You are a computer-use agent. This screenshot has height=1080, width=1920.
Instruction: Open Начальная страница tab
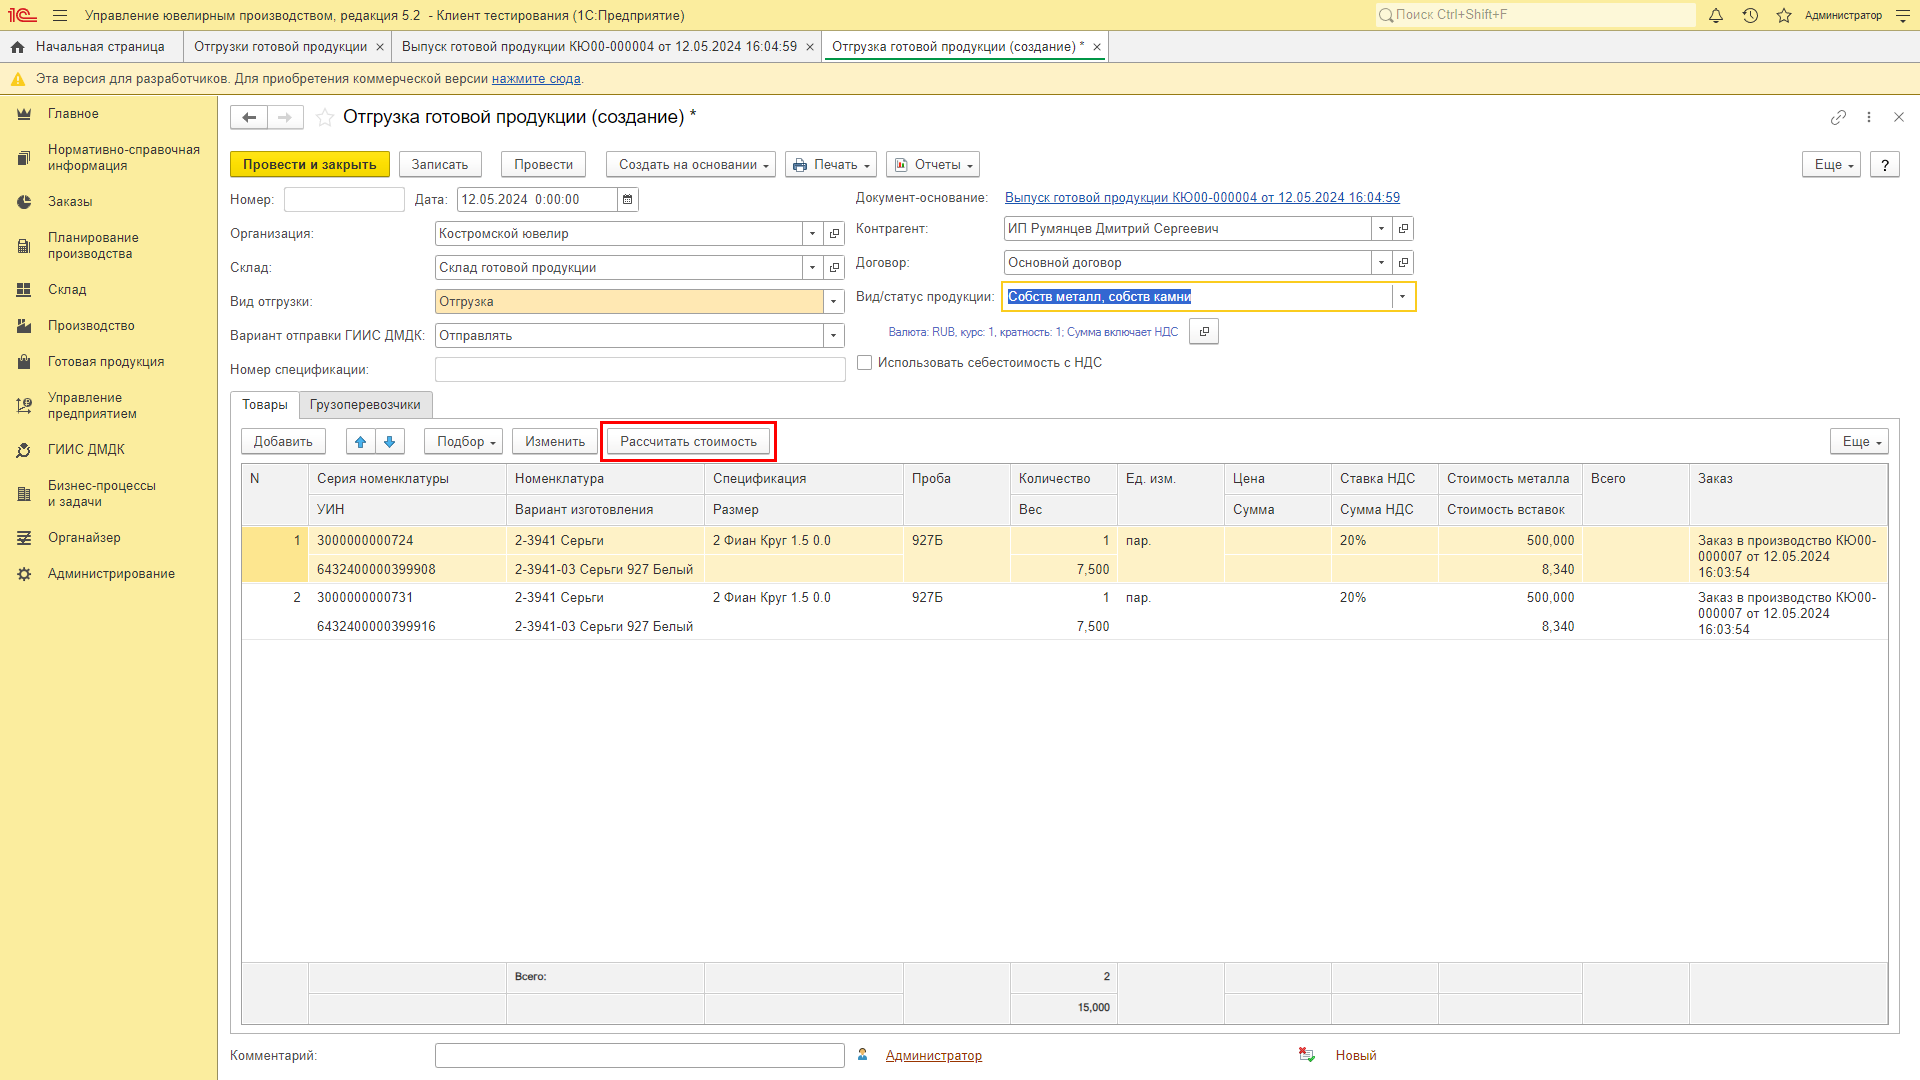point(92,47)
